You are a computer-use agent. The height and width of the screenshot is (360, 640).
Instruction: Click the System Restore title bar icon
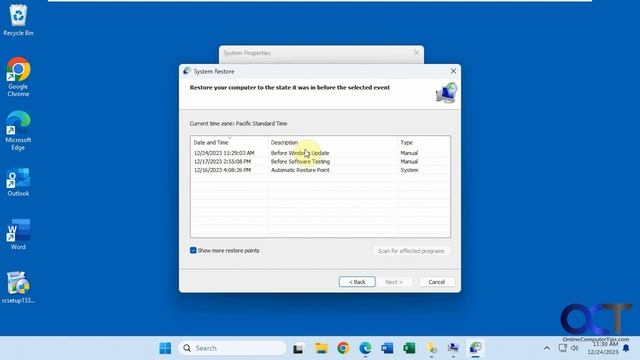[x=187, y=71]
